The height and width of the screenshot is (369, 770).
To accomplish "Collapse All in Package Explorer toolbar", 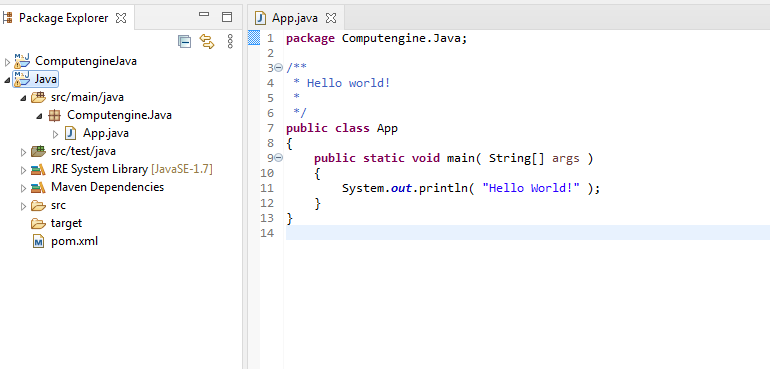I will point(184,42).
